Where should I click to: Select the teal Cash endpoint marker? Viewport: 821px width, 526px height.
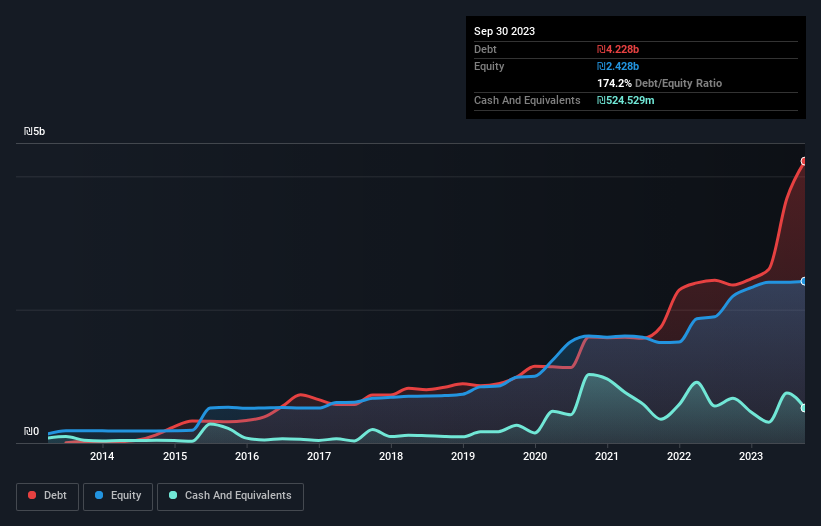(804, 408)
